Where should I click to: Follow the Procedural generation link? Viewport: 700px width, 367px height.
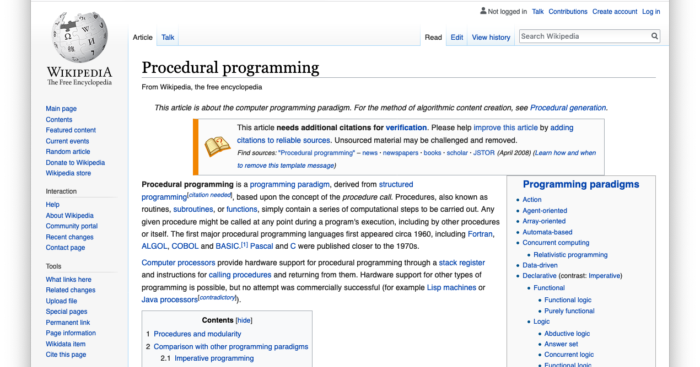coord(568,108)
